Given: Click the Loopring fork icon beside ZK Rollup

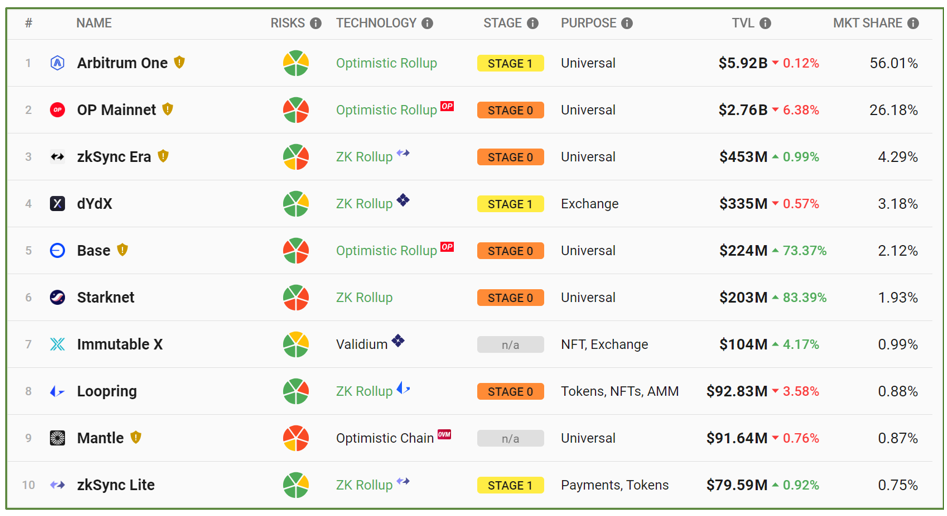Looking at the screenshot, I should (x=403, y=388).
